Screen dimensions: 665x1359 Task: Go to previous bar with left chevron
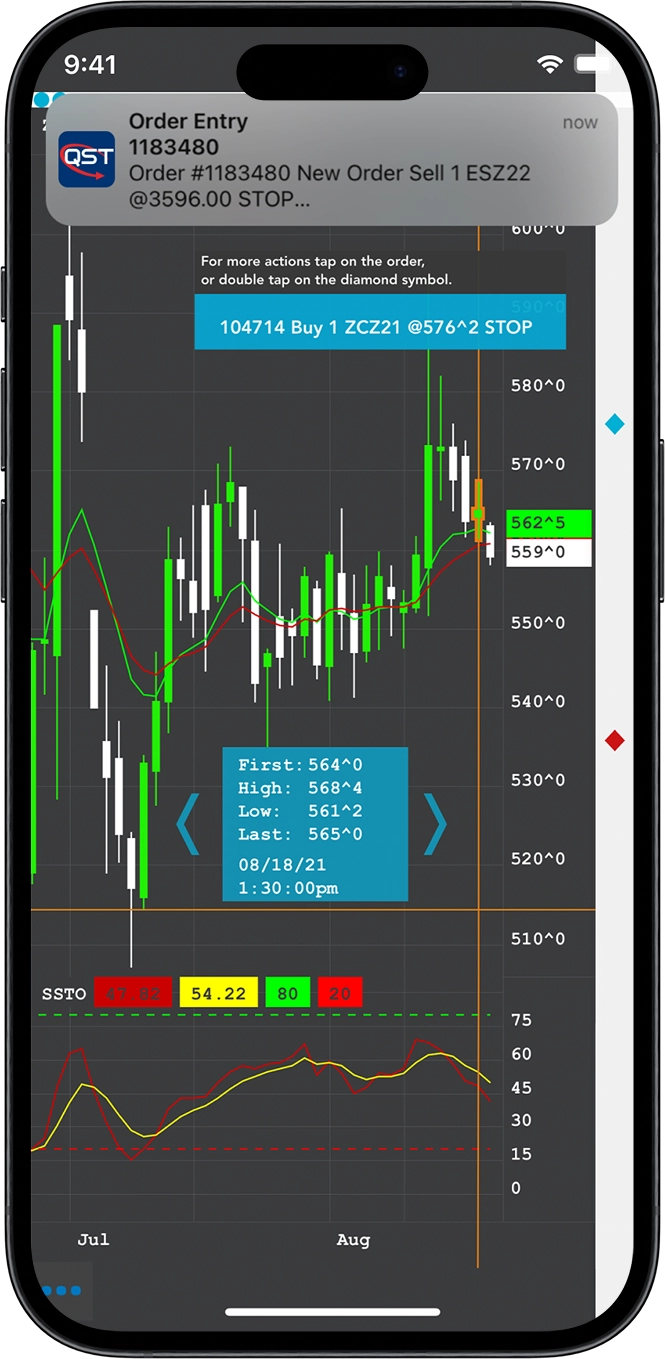(x=188, y=824)
